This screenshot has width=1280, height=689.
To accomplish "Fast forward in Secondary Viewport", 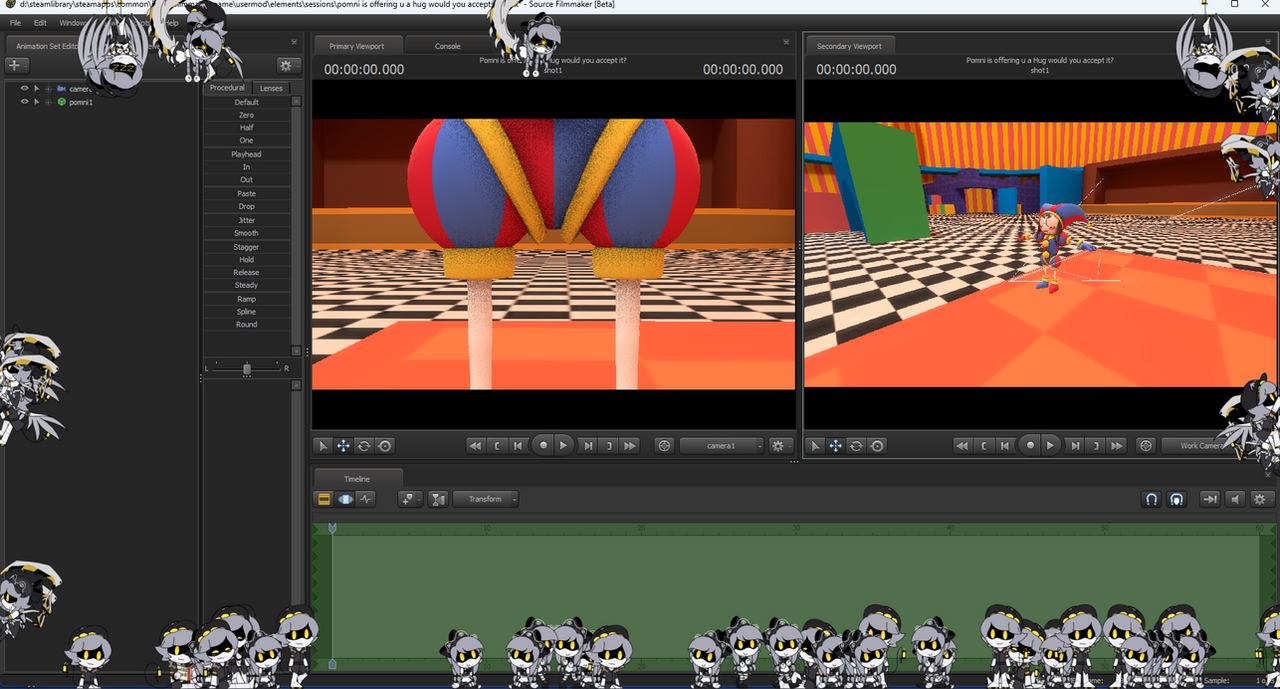I will coord(1117,446).
